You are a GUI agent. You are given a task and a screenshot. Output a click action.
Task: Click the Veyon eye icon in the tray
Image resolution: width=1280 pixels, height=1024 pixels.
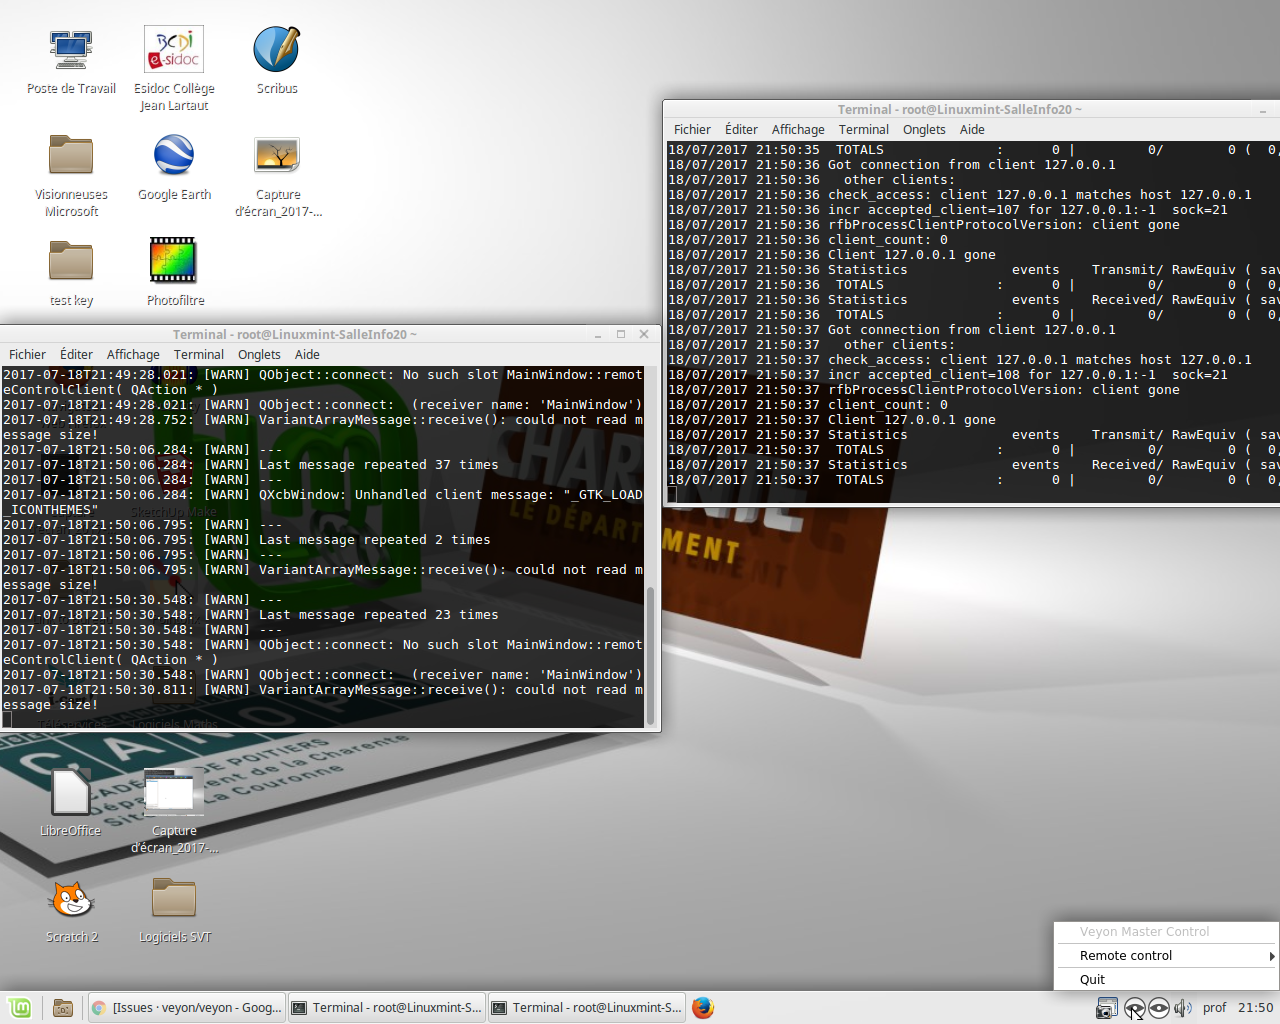(x=1133, y=1008)
